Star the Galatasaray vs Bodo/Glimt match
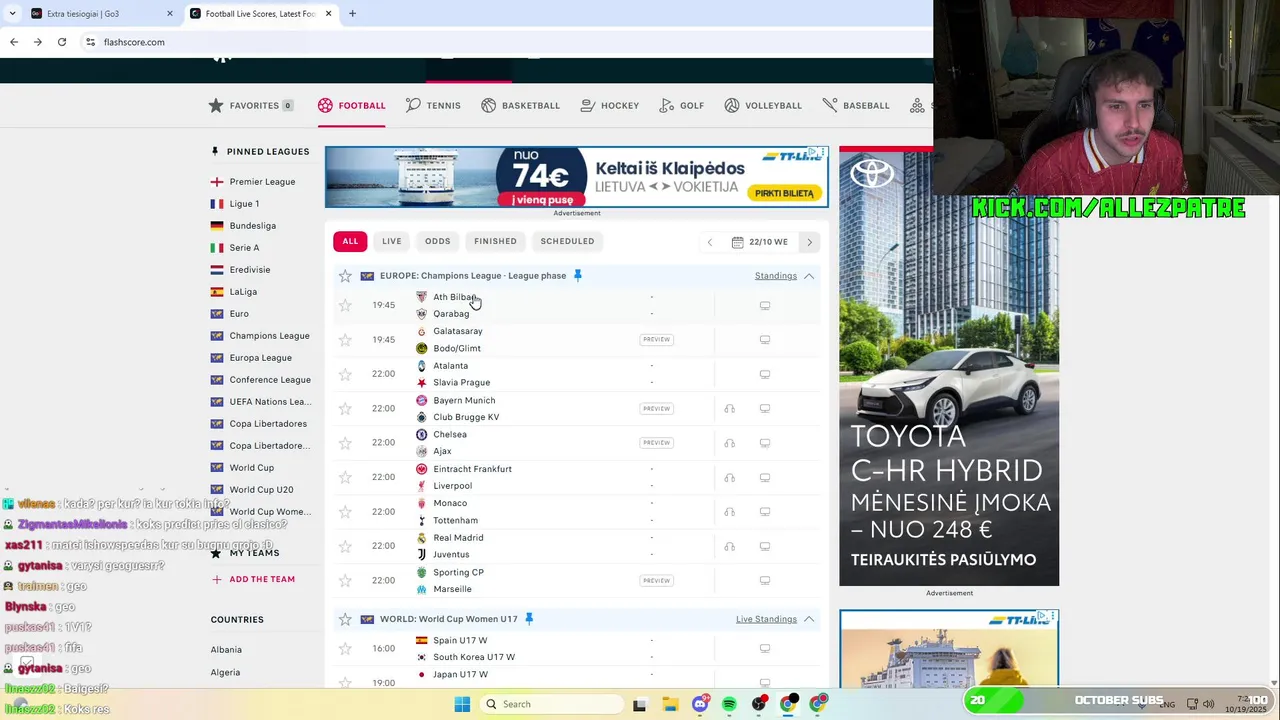 pyautogui.click(x=345, y=340)
